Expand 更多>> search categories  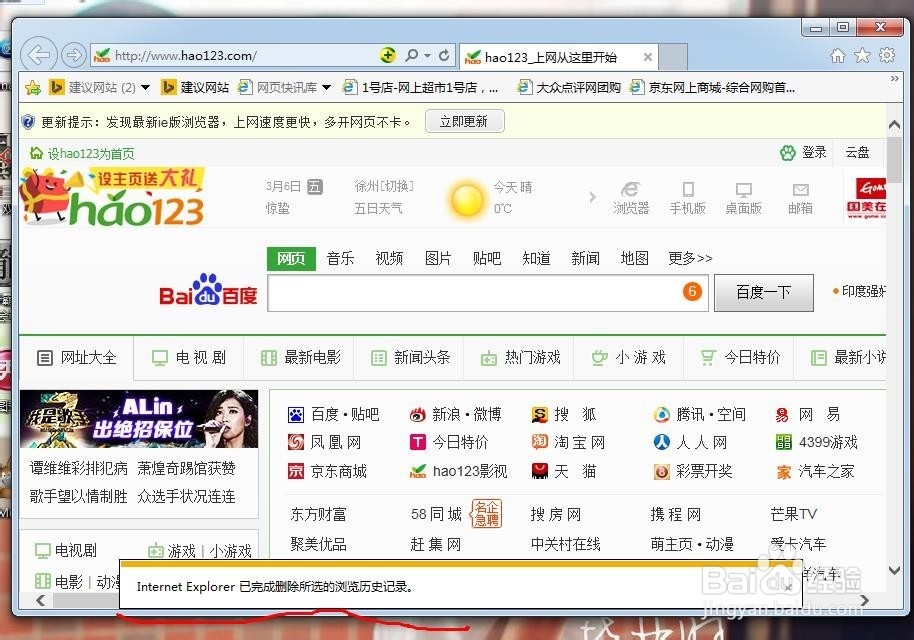[690, 258]
